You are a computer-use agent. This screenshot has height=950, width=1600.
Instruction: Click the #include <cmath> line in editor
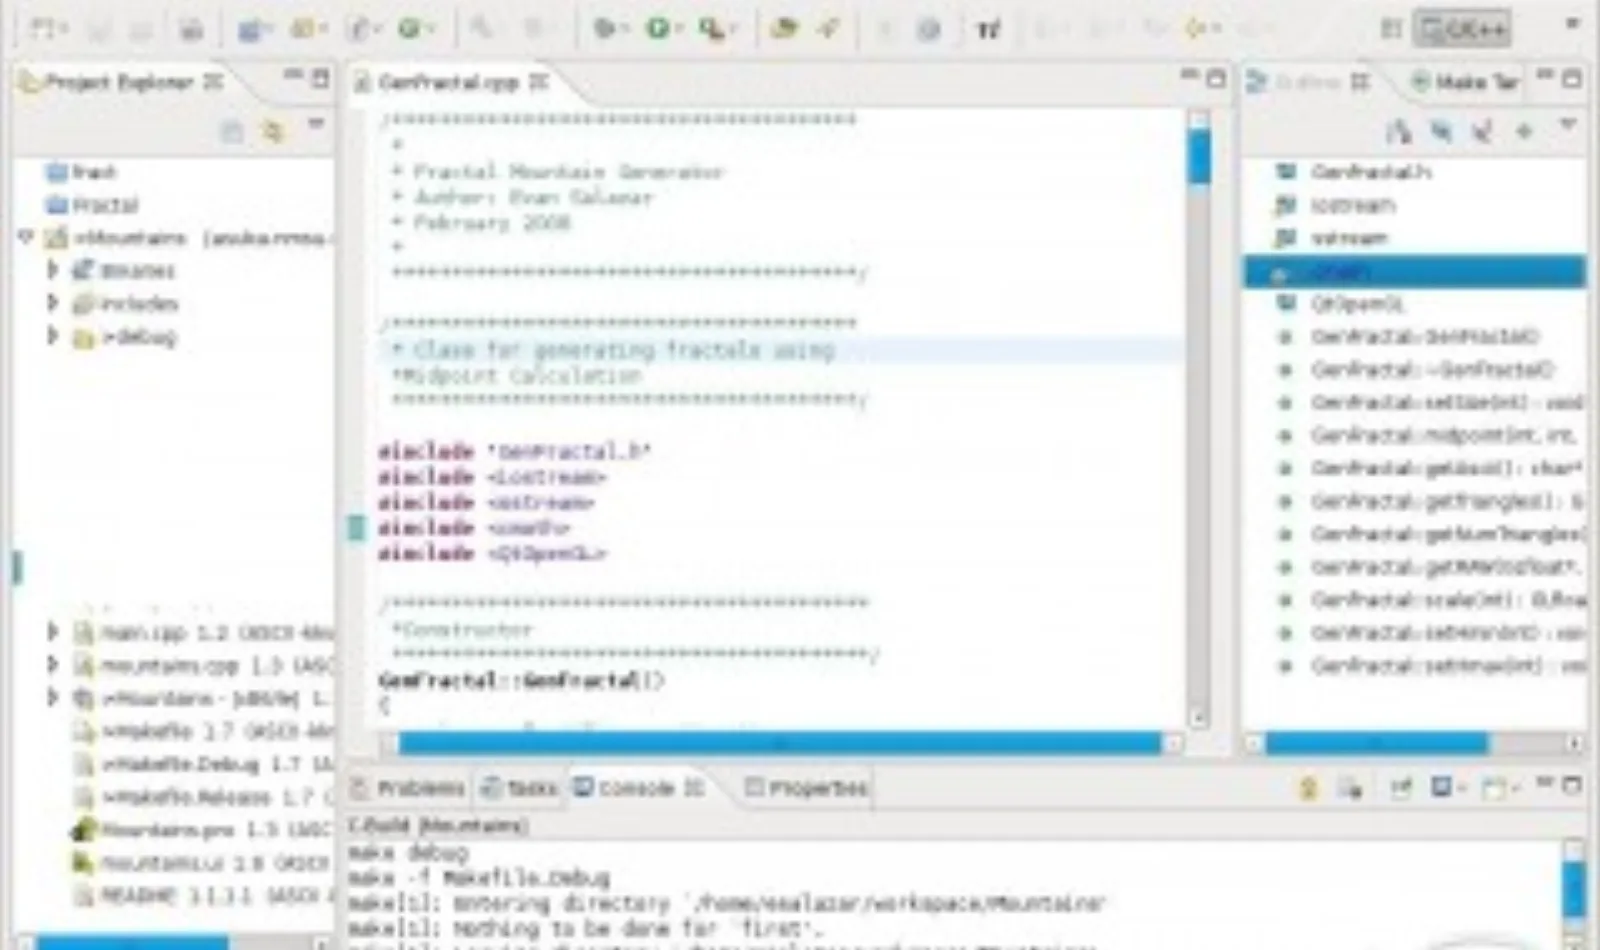(474, 527)
